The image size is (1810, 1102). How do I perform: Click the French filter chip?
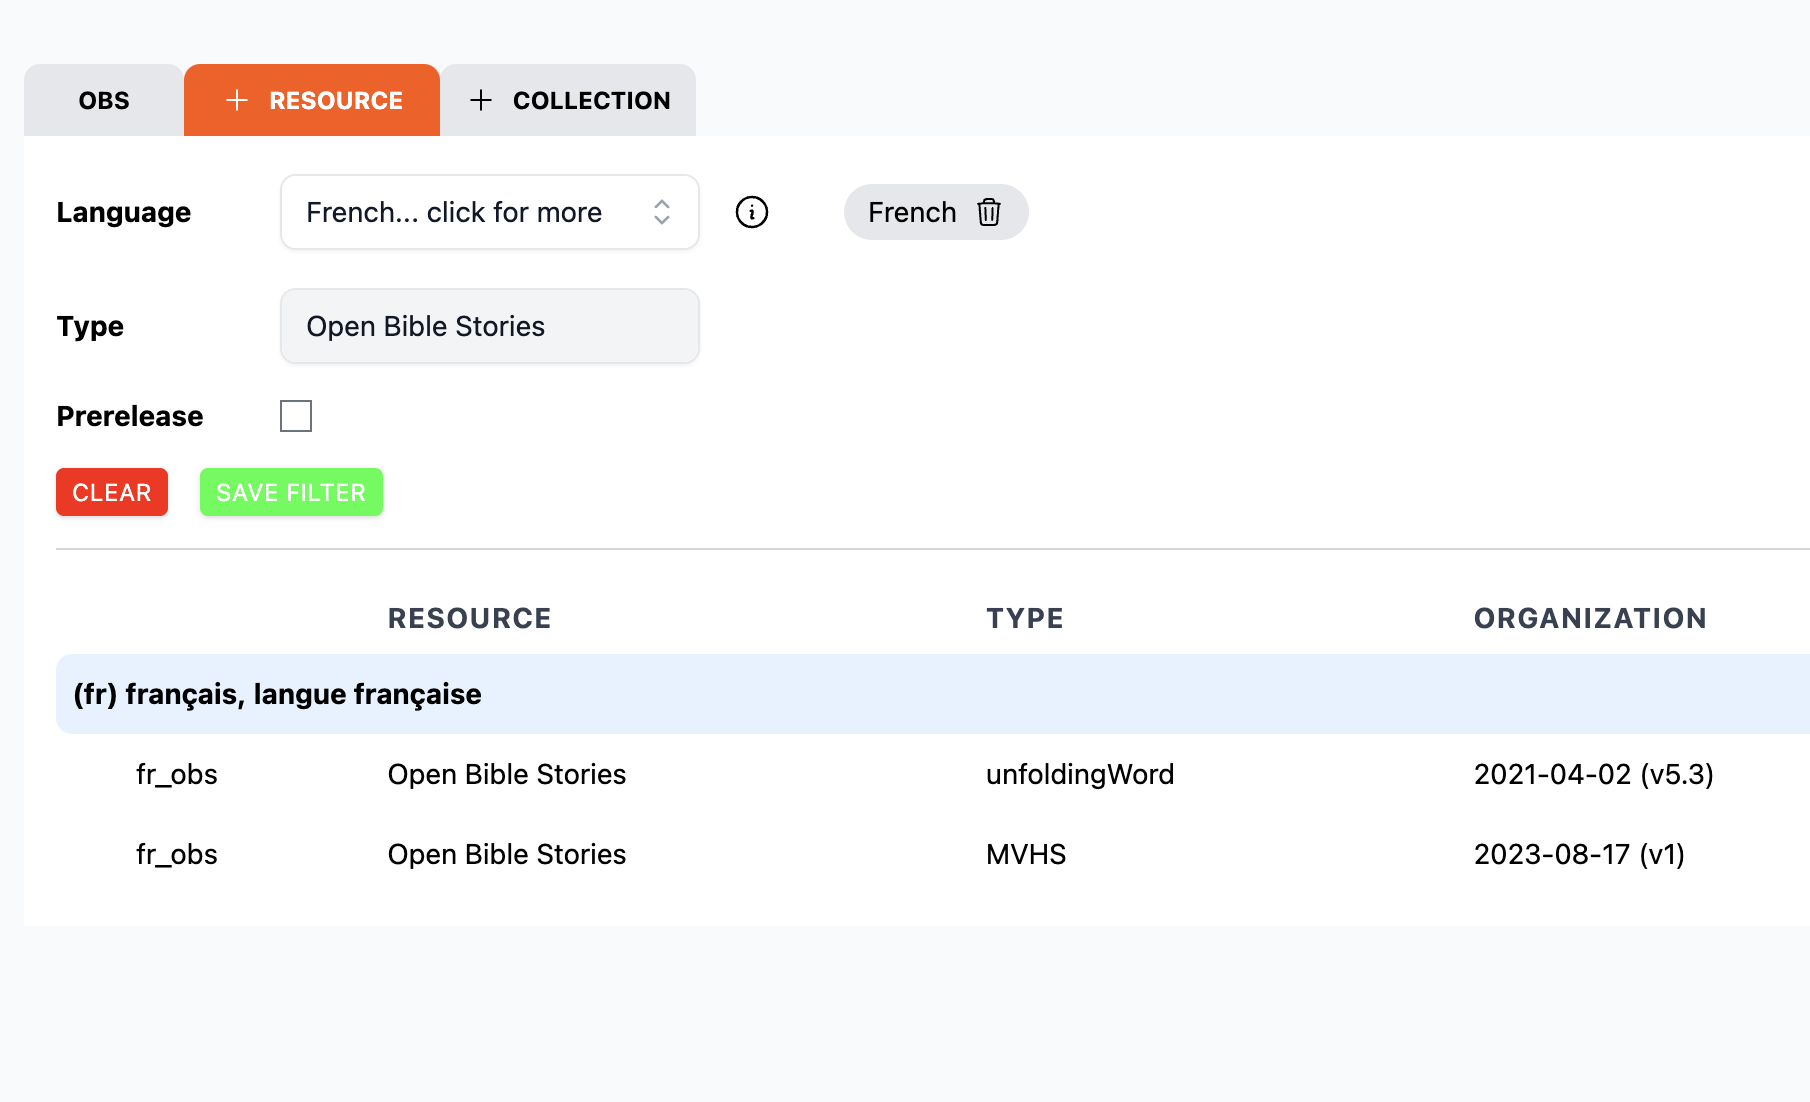click(x=912, y=212)
